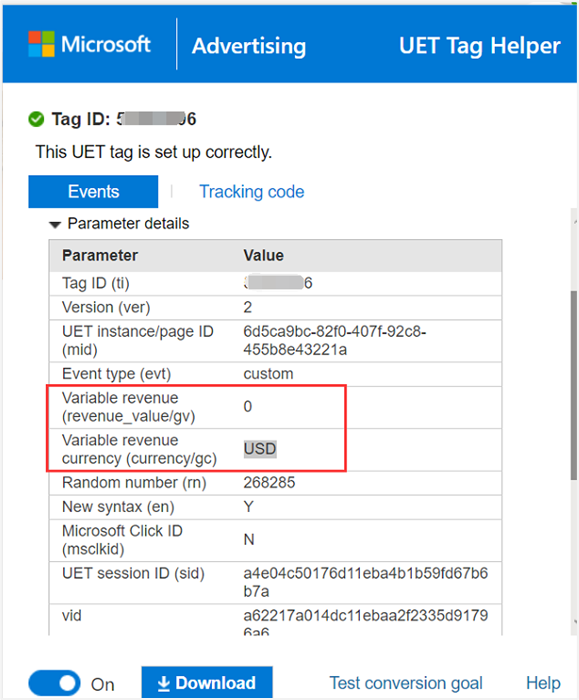The width and height of the screenshot is (579, 700).
Task: Collapse the Parameter details section
Action: tap(55, 225)
